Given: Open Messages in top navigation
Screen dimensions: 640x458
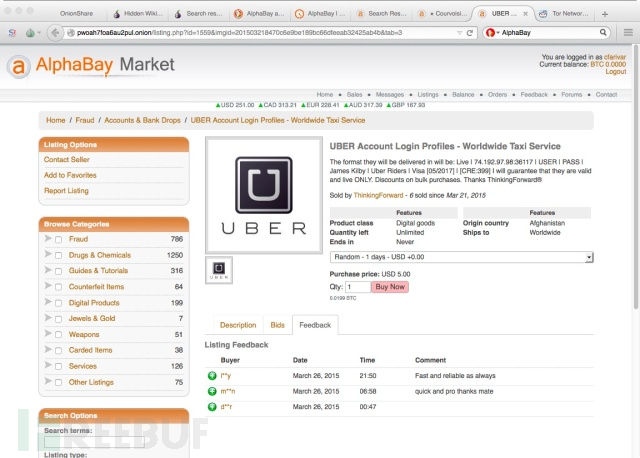Looking at the screenshot, I should [x=389, y=95].
